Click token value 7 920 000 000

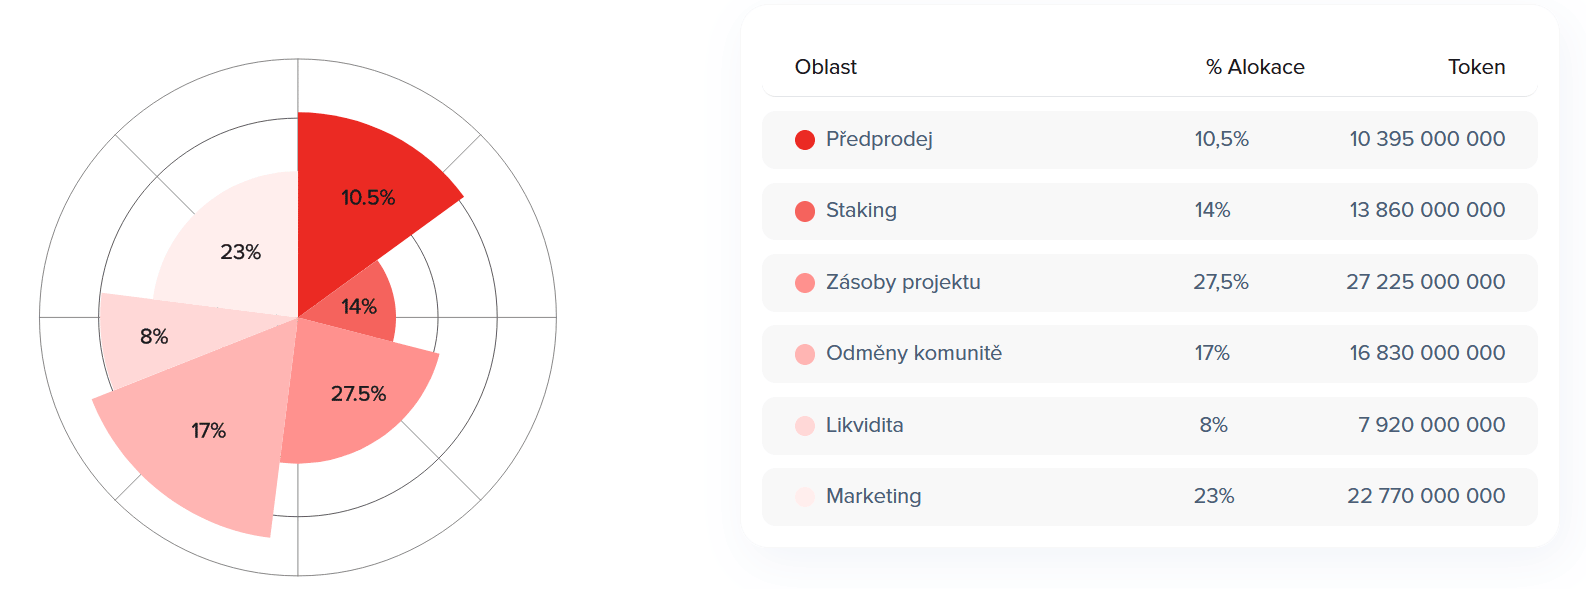point(1431,425)
